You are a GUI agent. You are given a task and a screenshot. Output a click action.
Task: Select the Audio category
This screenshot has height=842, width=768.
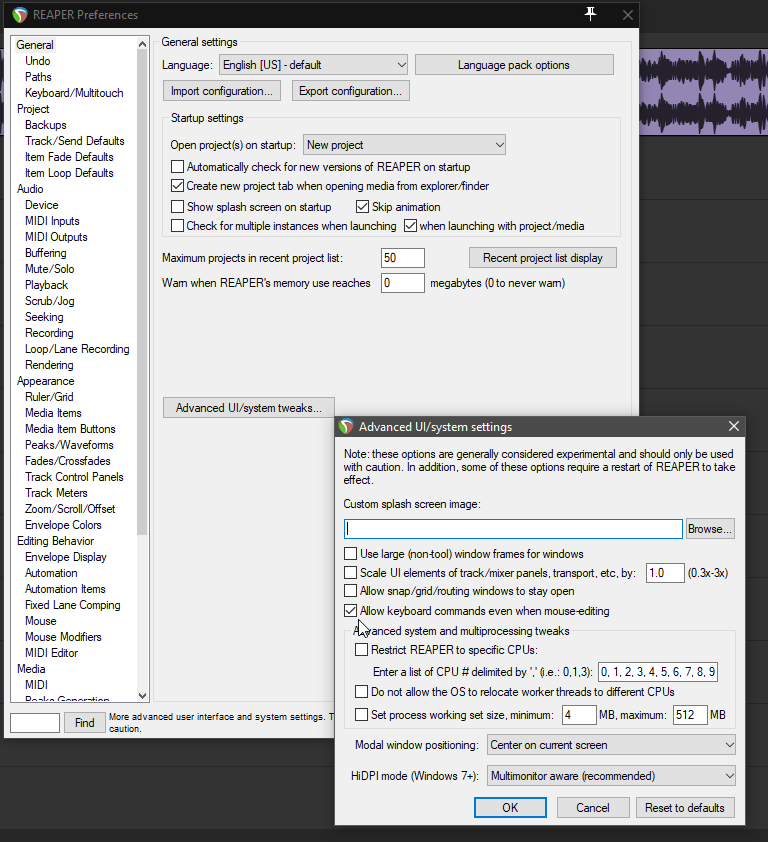point(30,189)
